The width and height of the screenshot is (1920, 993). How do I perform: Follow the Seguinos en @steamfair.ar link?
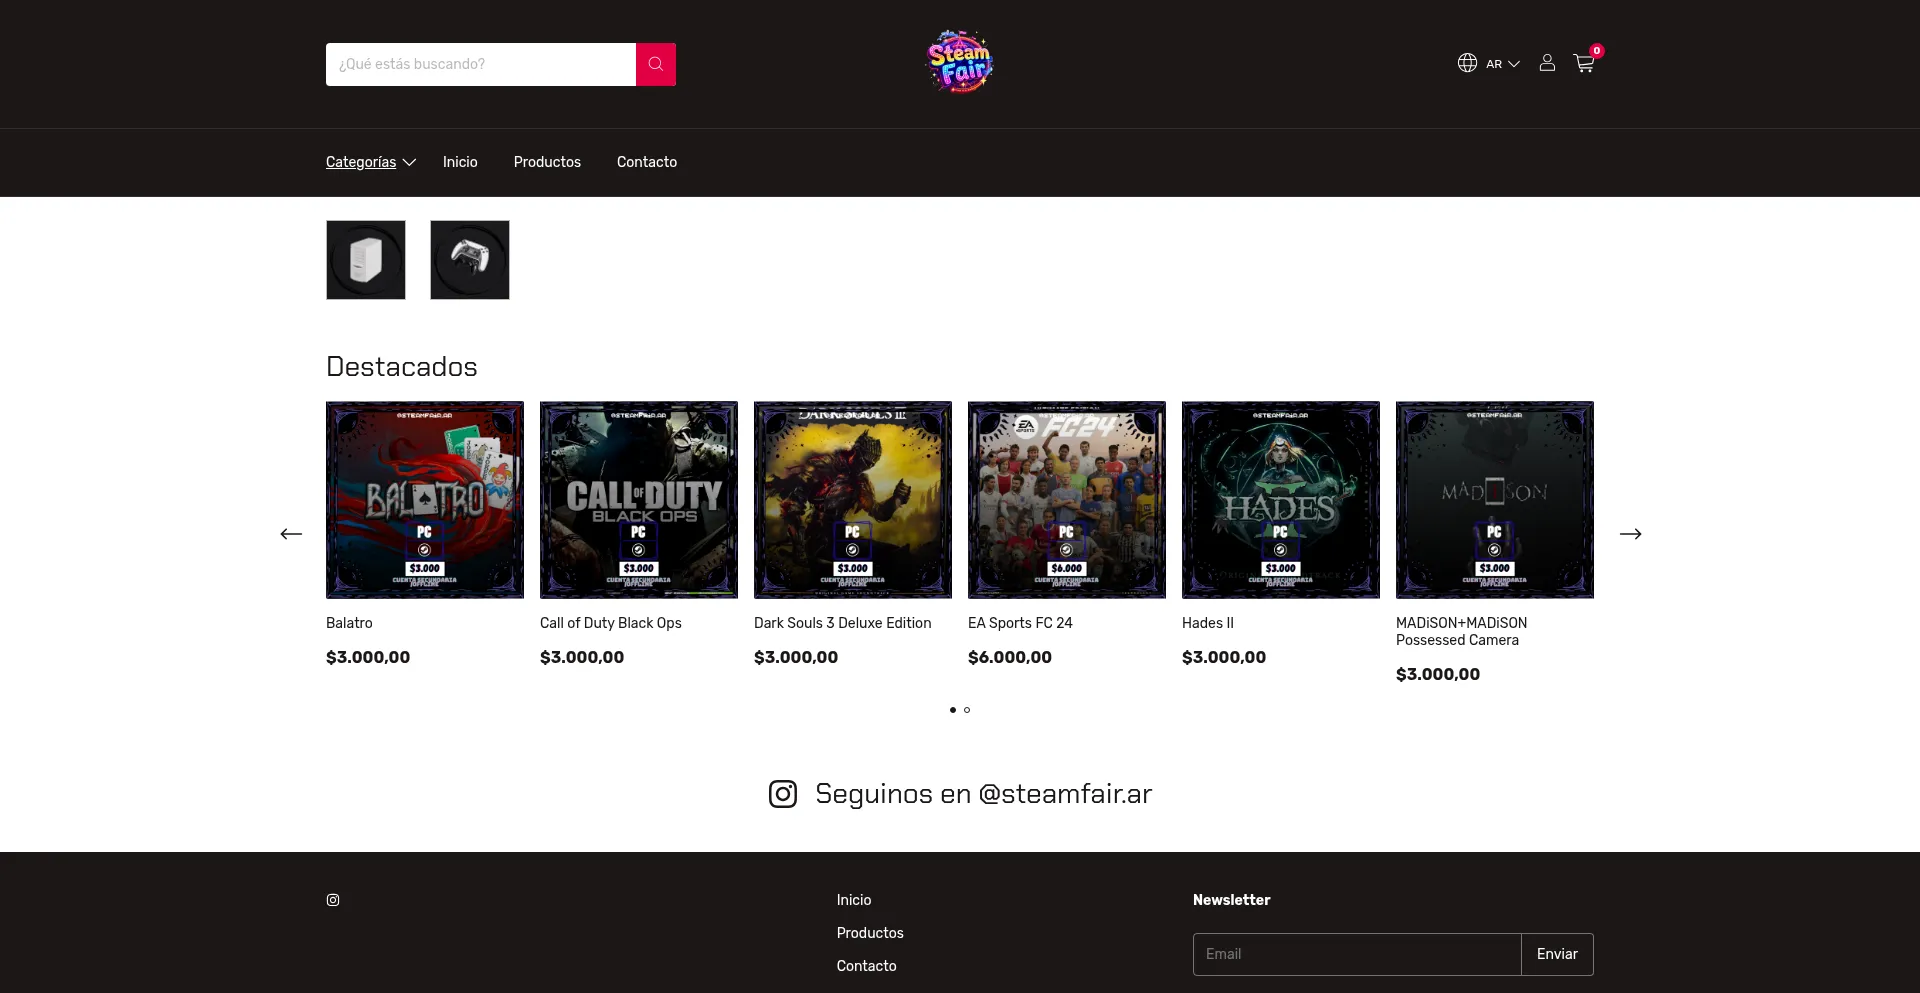click(960, 794)
